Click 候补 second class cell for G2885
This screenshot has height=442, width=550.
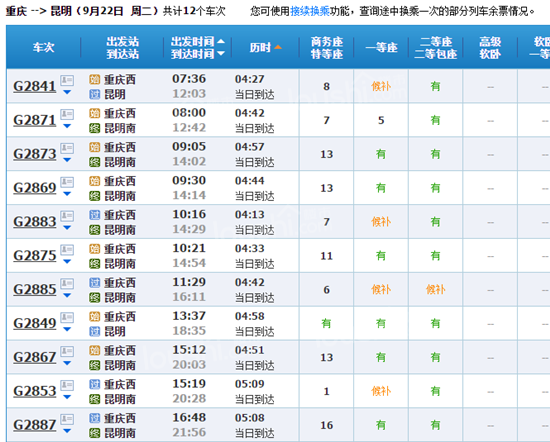click(x=436, y=289)
